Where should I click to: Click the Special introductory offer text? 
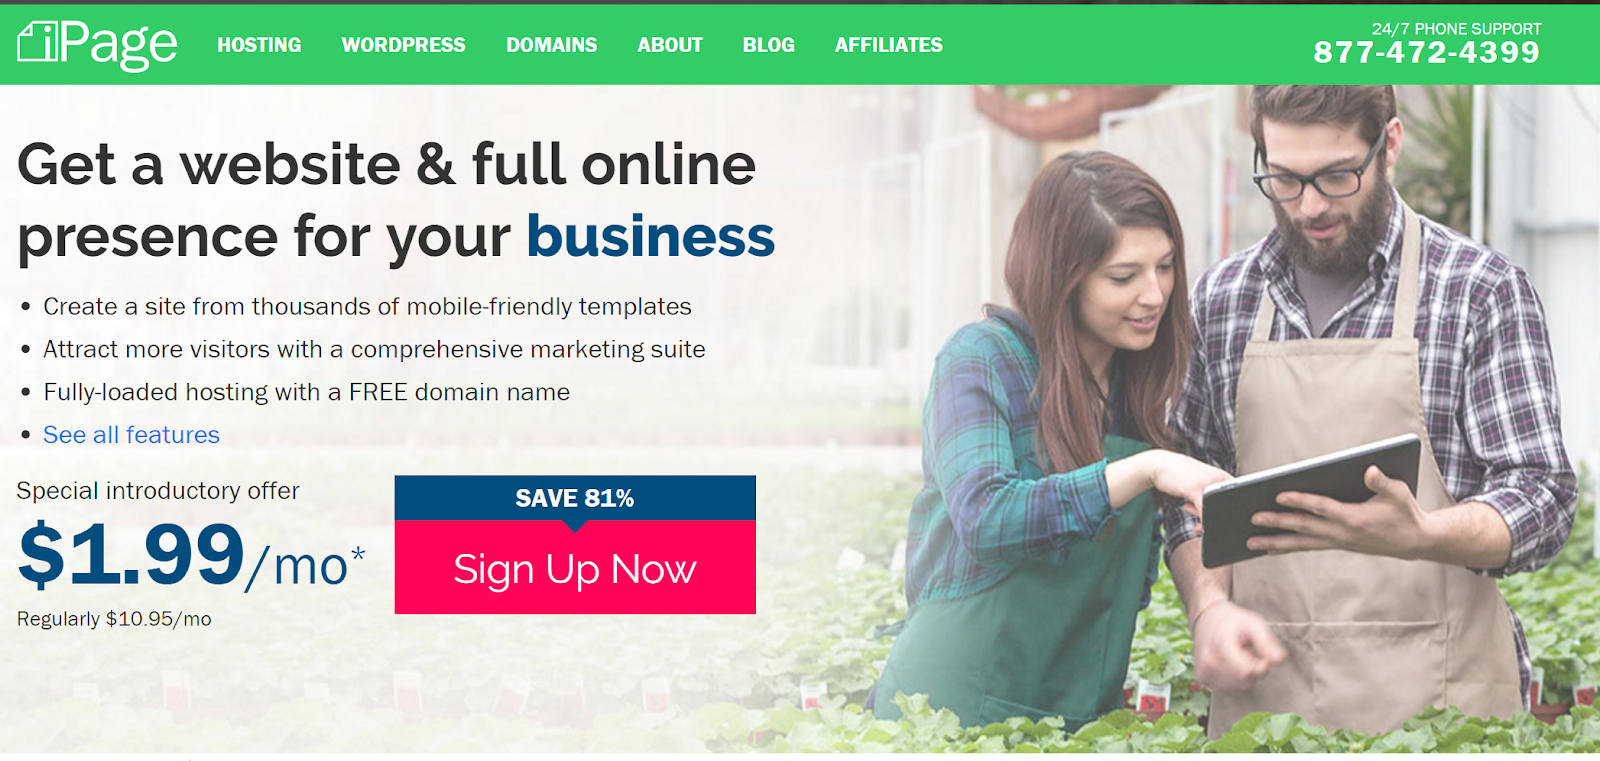point(158,491)
